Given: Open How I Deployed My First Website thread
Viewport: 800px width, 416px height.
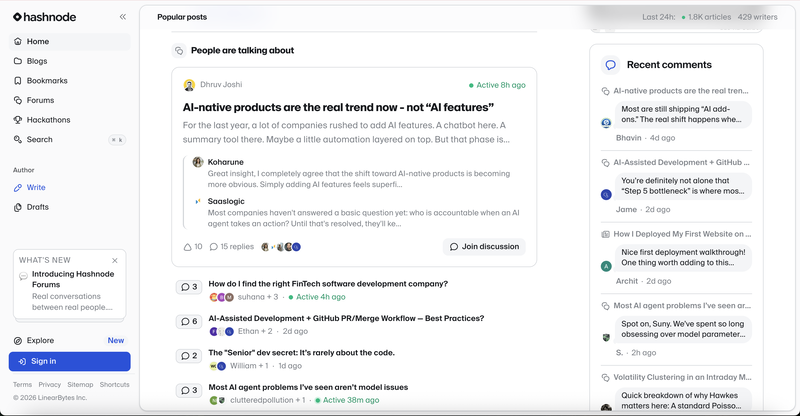Looking at the screenshot, I should pyautogui.click(x=682, y=234).
